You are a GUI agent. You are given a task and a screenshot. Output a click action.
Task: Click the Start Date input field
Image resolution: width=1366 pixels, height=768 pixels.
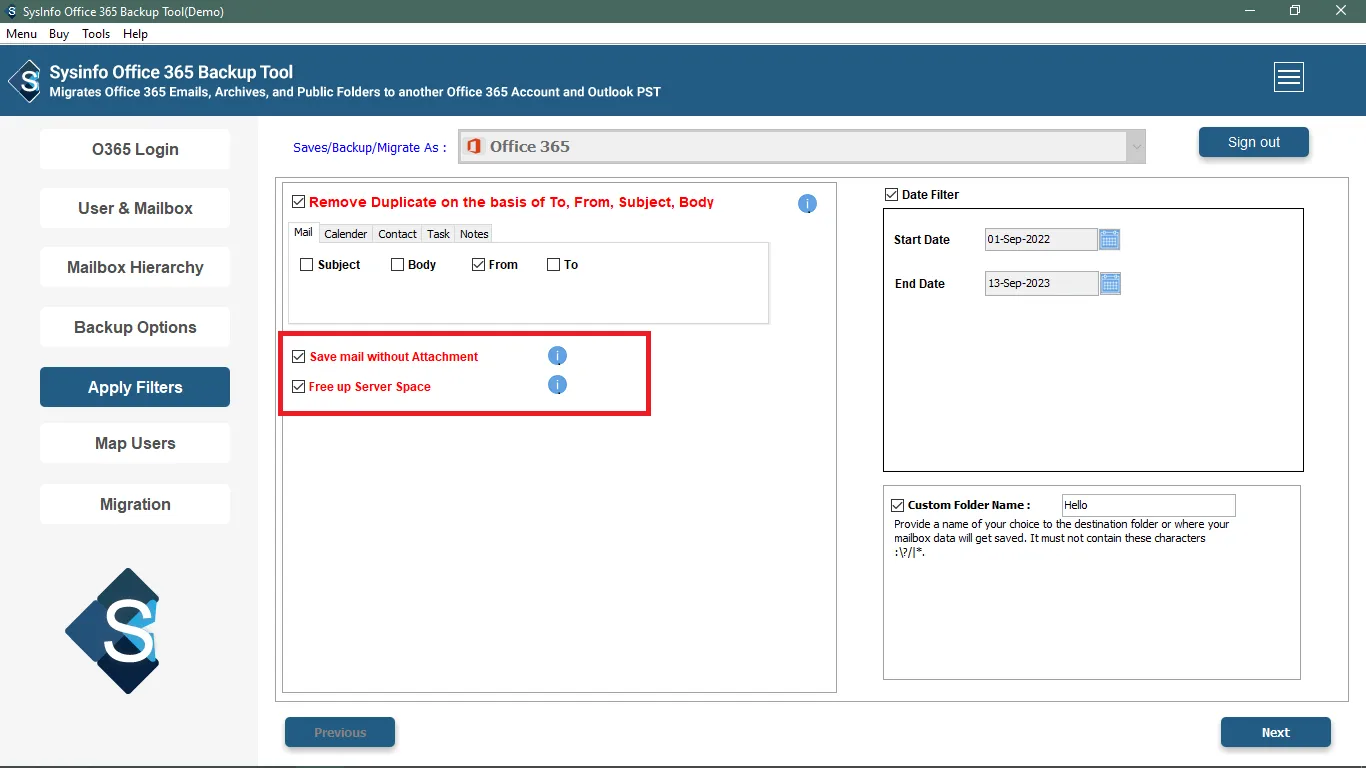pyautogui.click(x=1040, y=240)
